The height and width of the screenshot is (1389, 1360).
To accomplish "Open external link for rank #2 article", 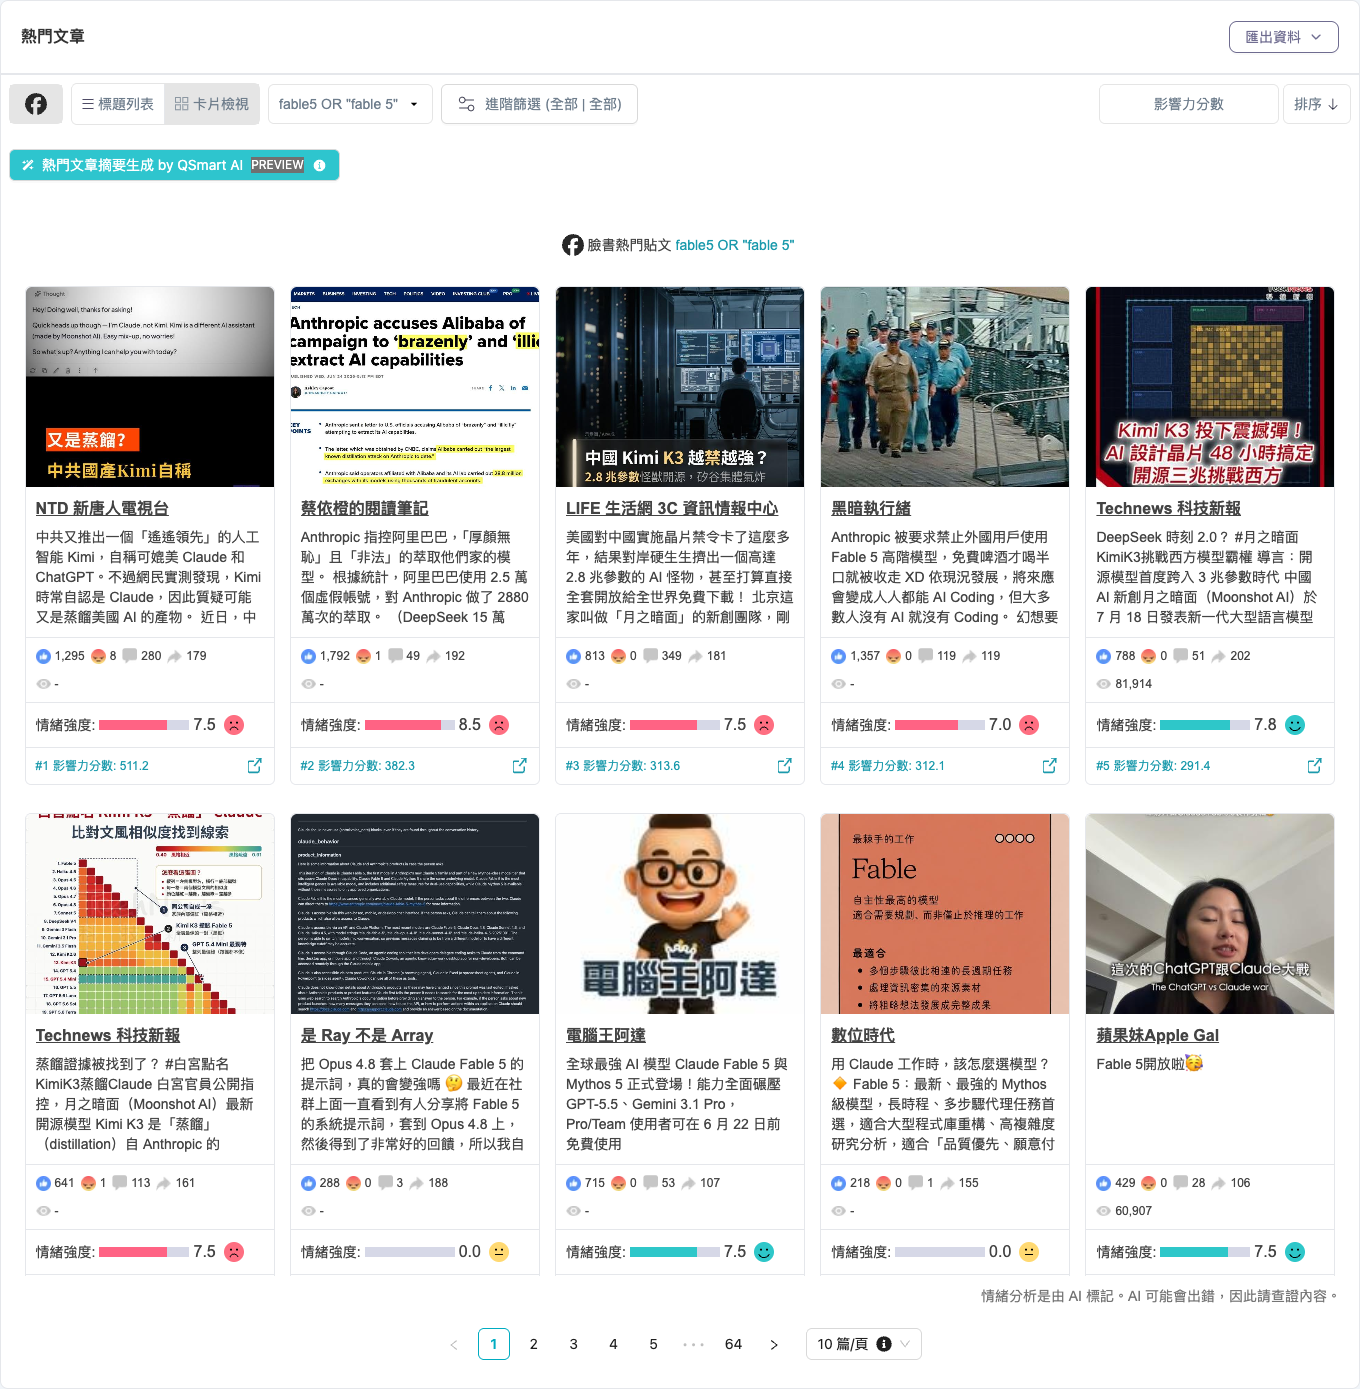I will coord(520,765).
